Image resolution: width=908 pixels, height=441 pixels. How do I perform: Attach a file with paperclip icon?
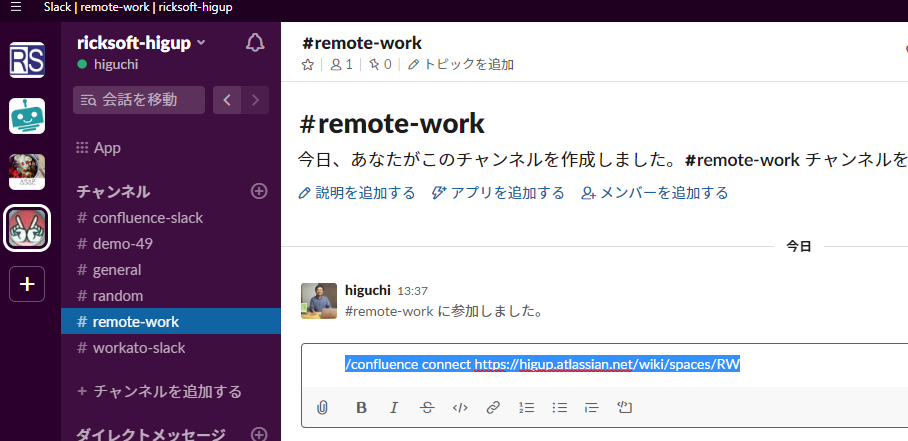(323, 407)
